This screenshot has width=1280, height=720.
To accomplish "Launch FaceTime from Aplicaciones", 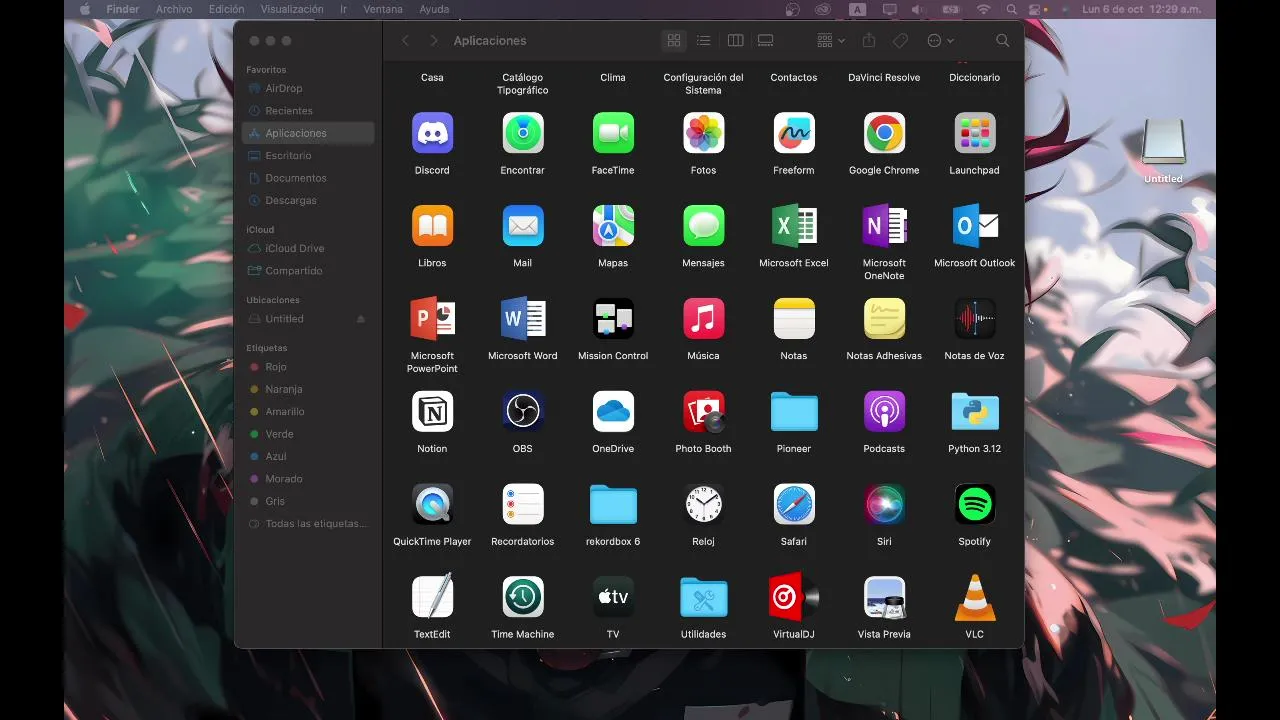I will coord(613,133).
